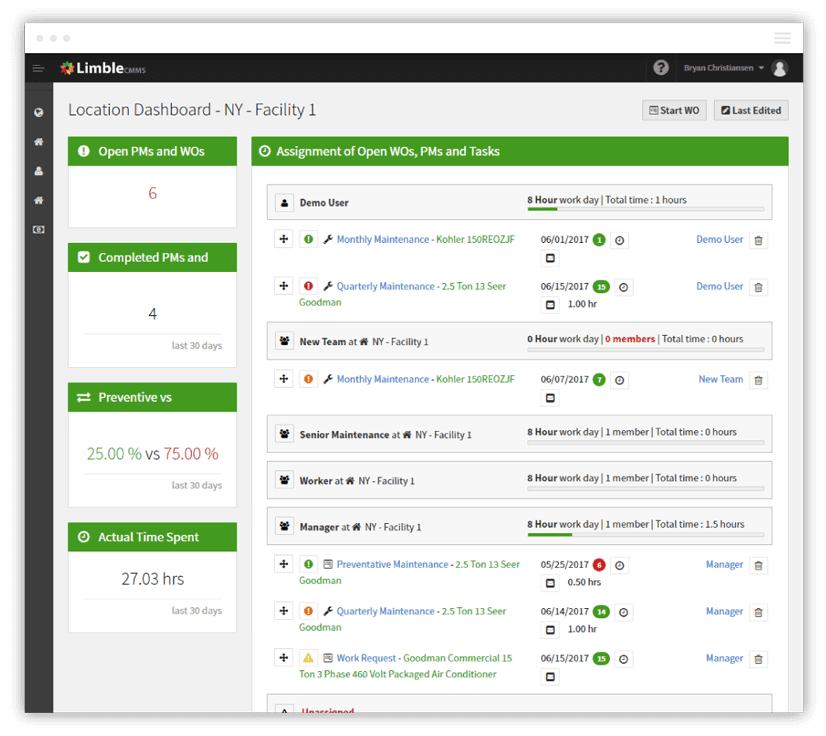Image resolution: width=826 pixels, height=736 pixels.
Task: Click the calendar icon below the 06/15/2017 date
Action: (x=551, y=304)
